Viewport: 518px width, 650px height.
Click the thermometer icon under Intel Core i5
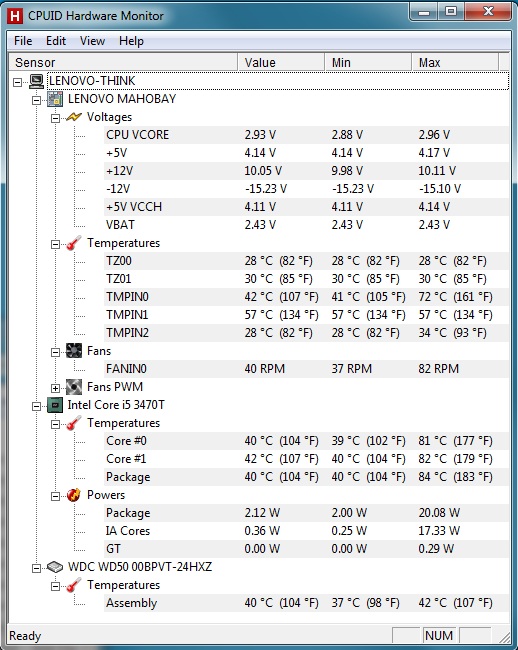pyautogui.click(x=74, y=423)
